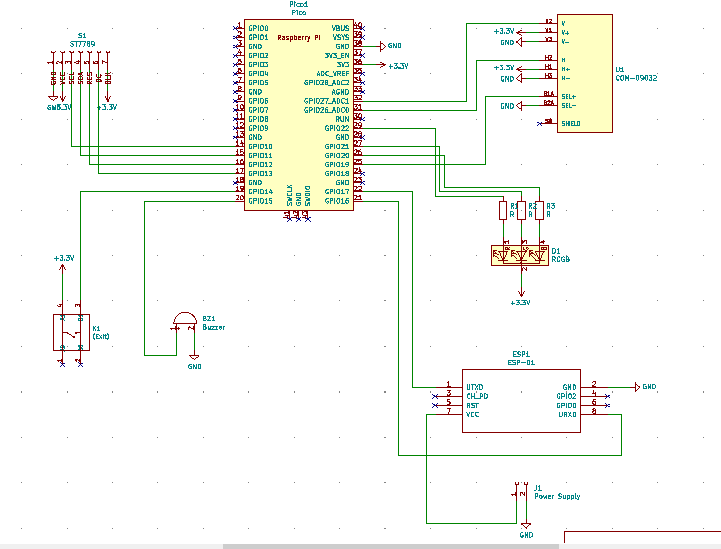This screenshot has width=721, height=549.
Task: Click the 'ESP-01' value label
Action: tap(521, 362)
